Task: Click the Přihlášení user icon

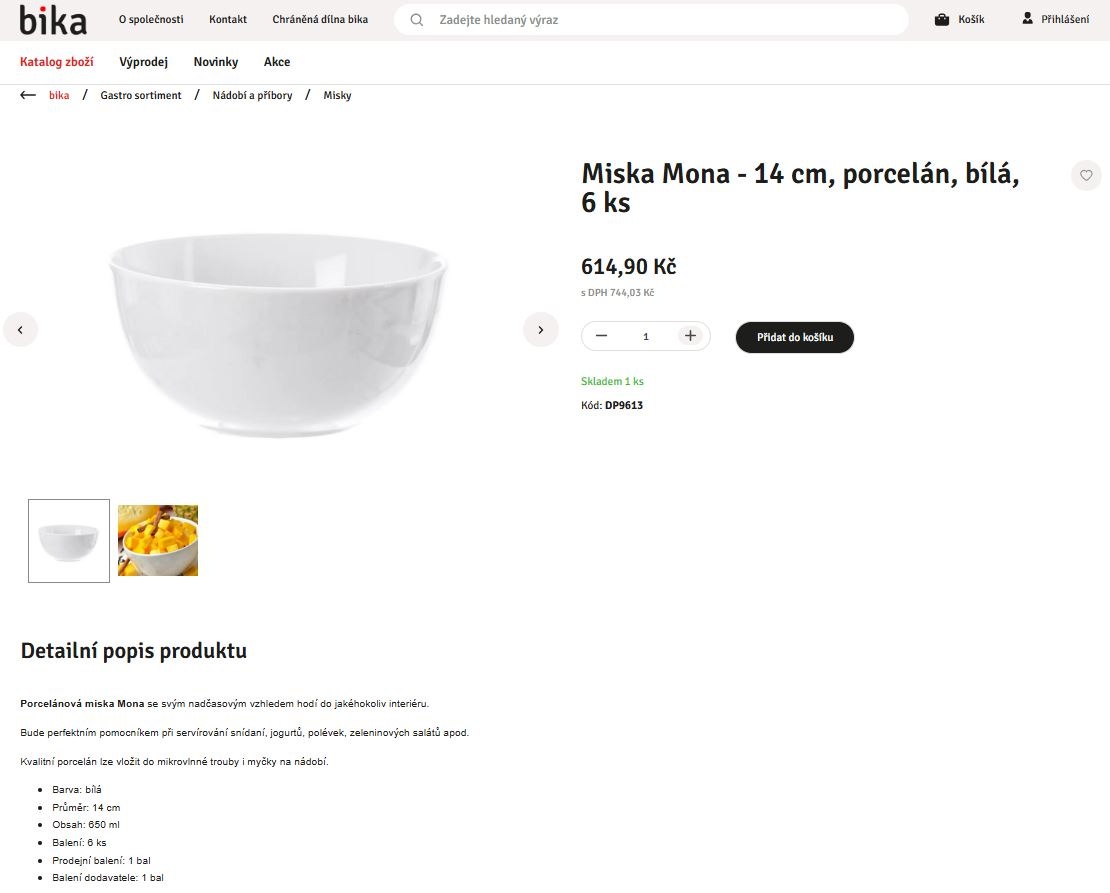Action: [x=1027, y=19]
